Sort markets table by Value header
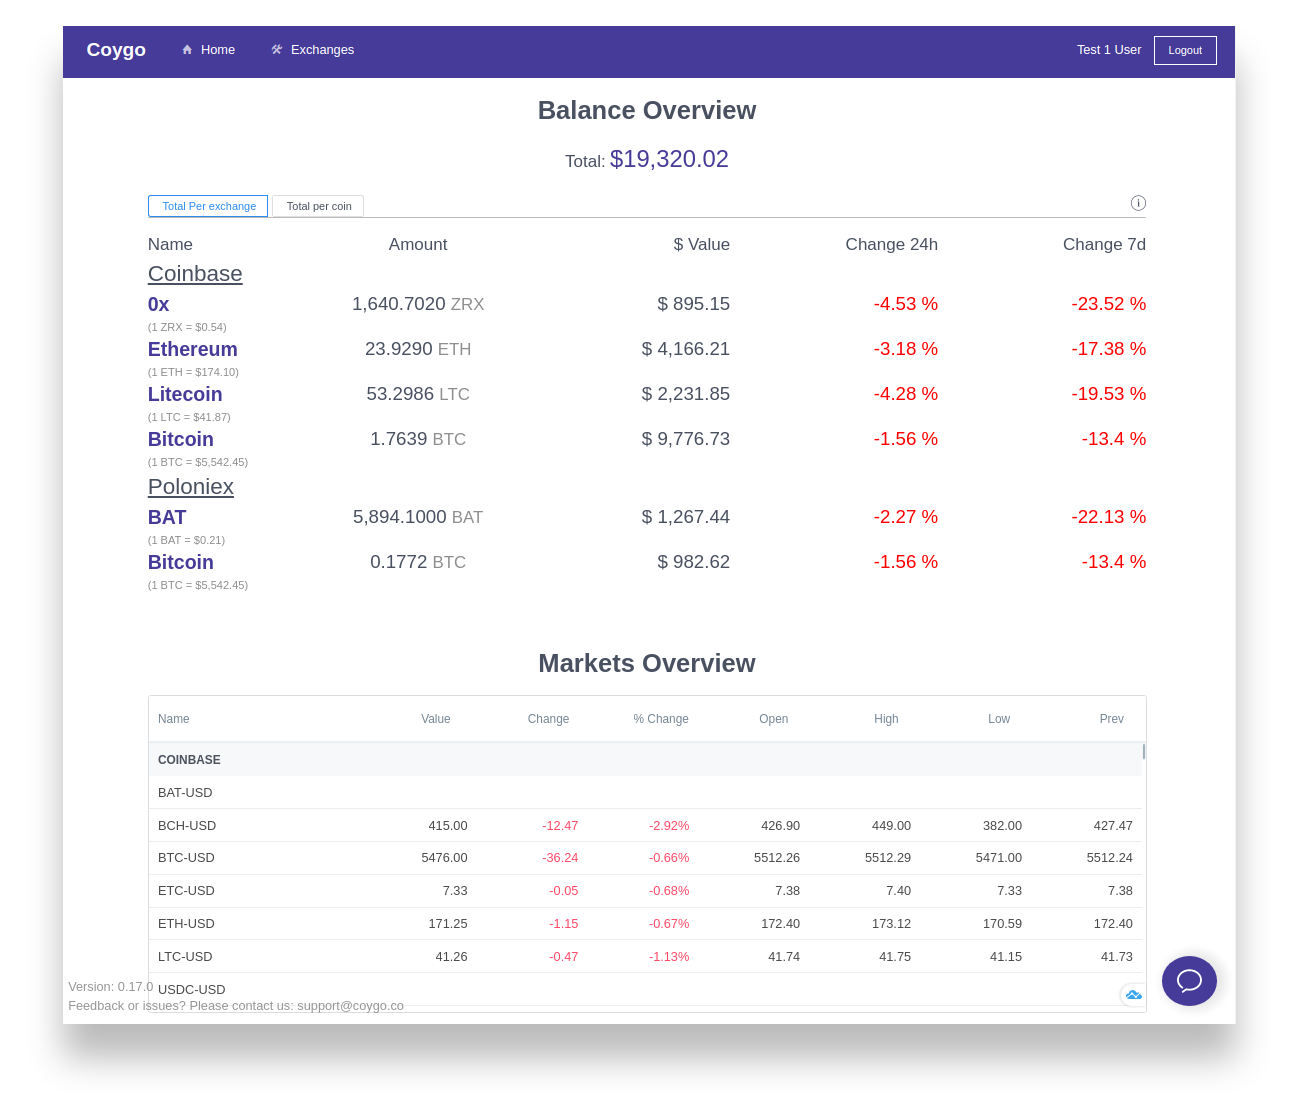 coord(436,719)
